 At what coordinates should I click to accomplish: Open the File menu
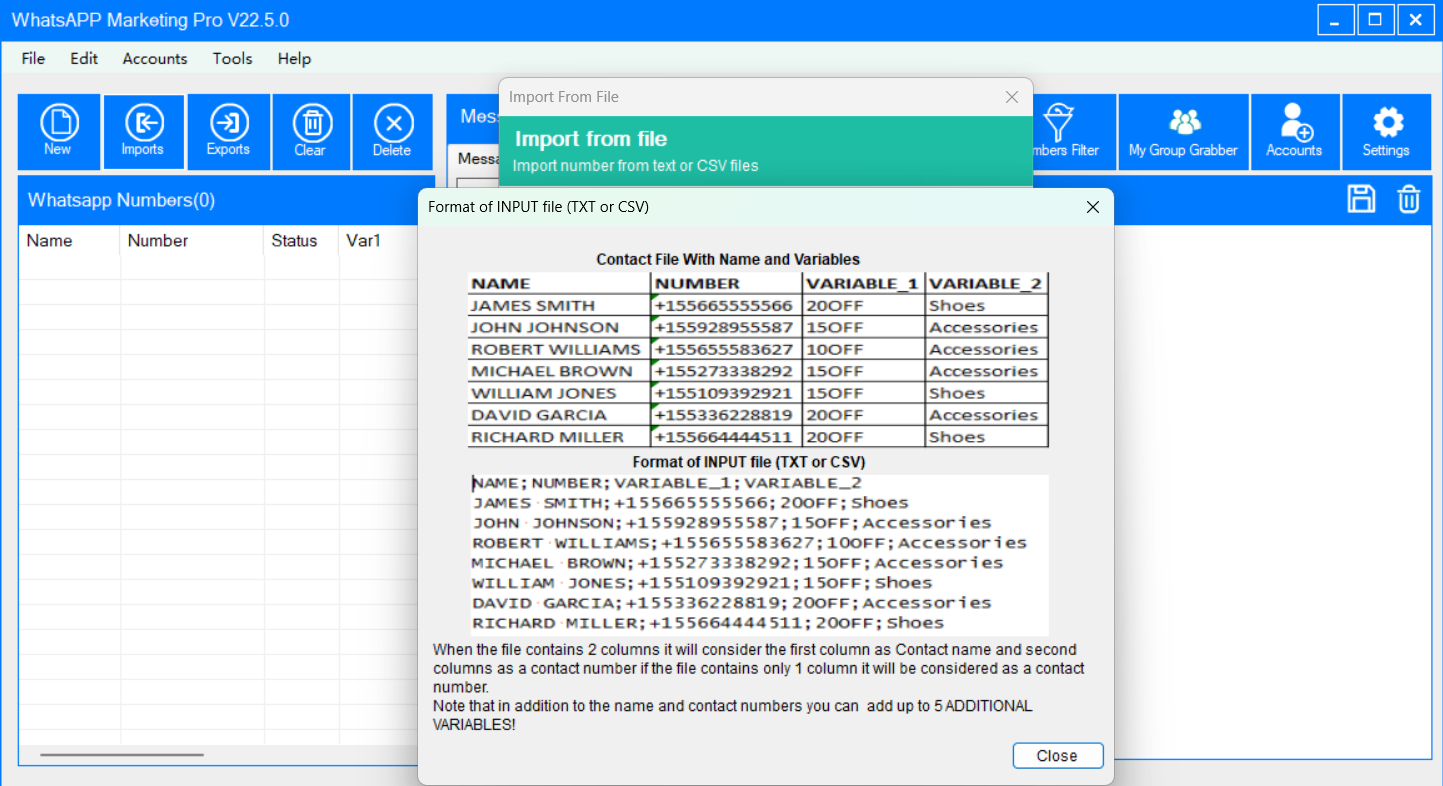point(33,58)
